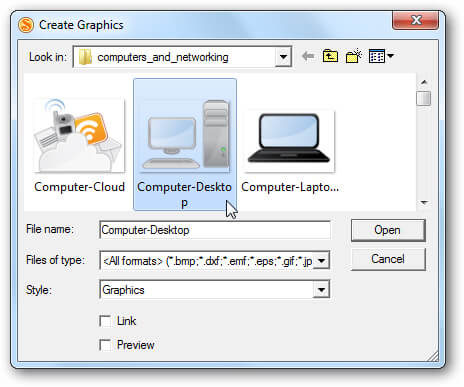Click the Open button

388,230
